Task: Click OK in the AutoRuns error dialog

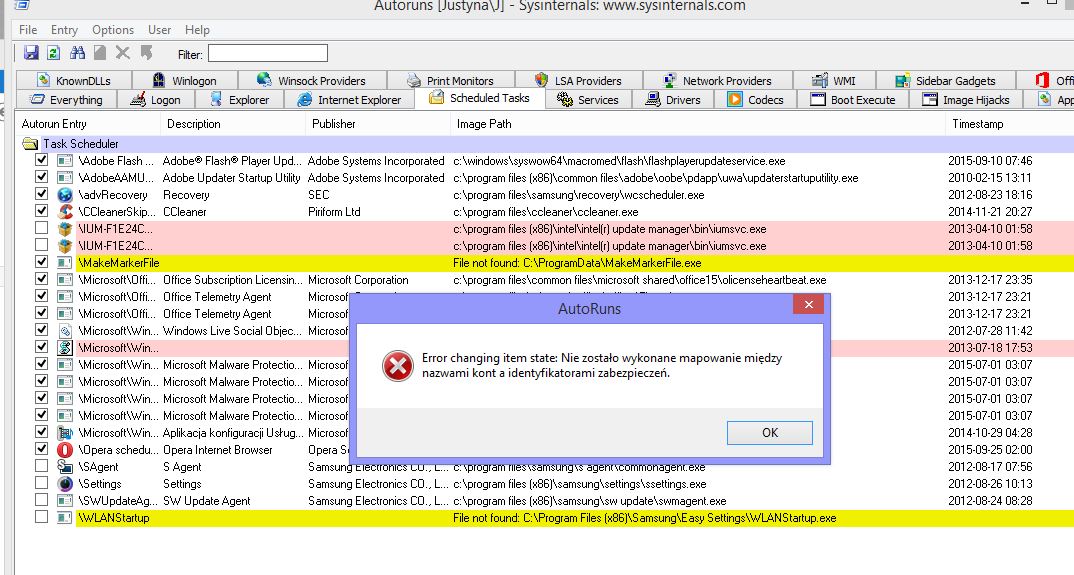Action: pos(770,432)
